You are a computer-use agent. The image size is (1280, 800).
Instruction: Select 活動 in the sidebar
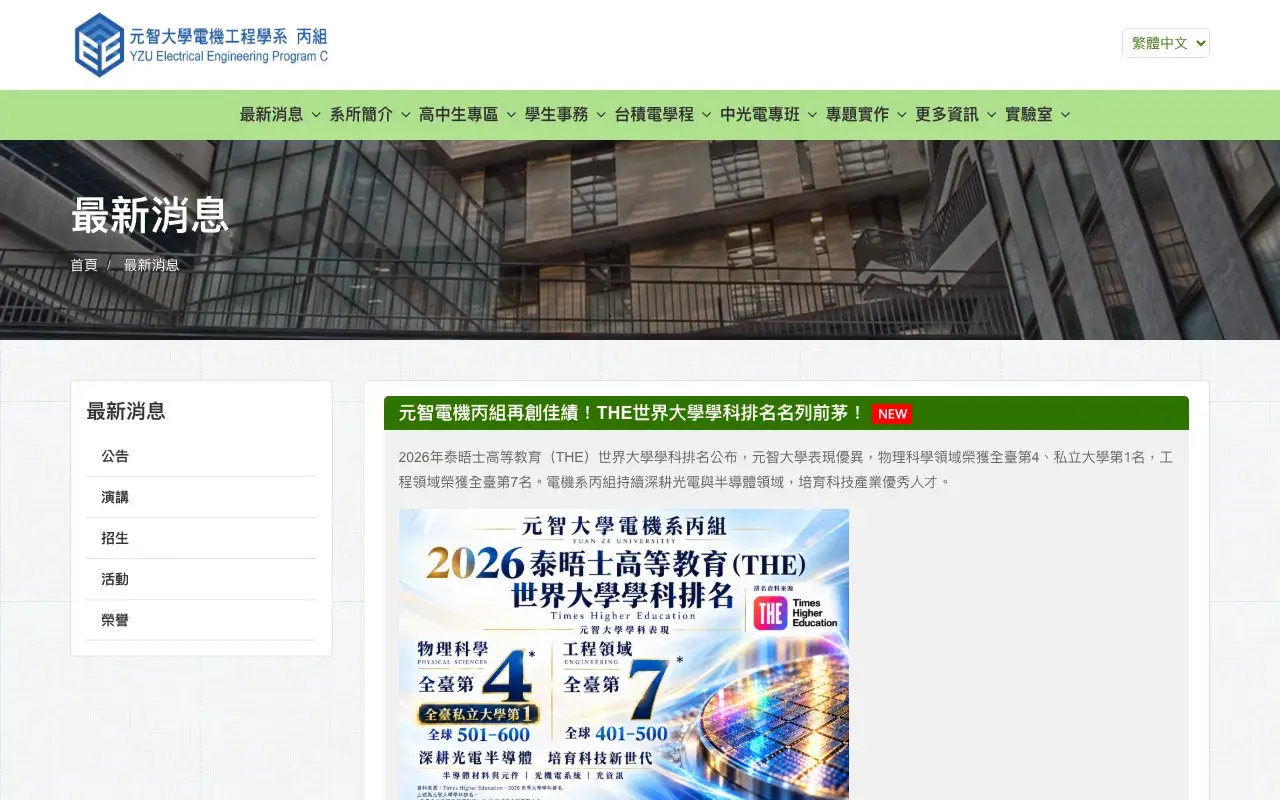click(x=201, y=579)
